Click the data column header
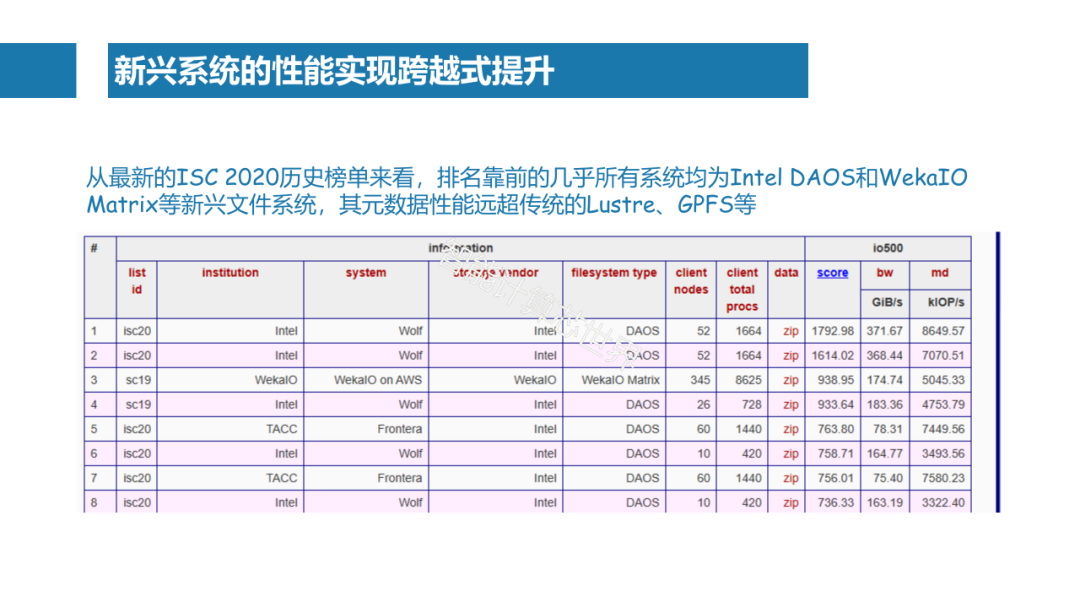The width and height of the screenshot is (1080, 608). click(786, 273)
